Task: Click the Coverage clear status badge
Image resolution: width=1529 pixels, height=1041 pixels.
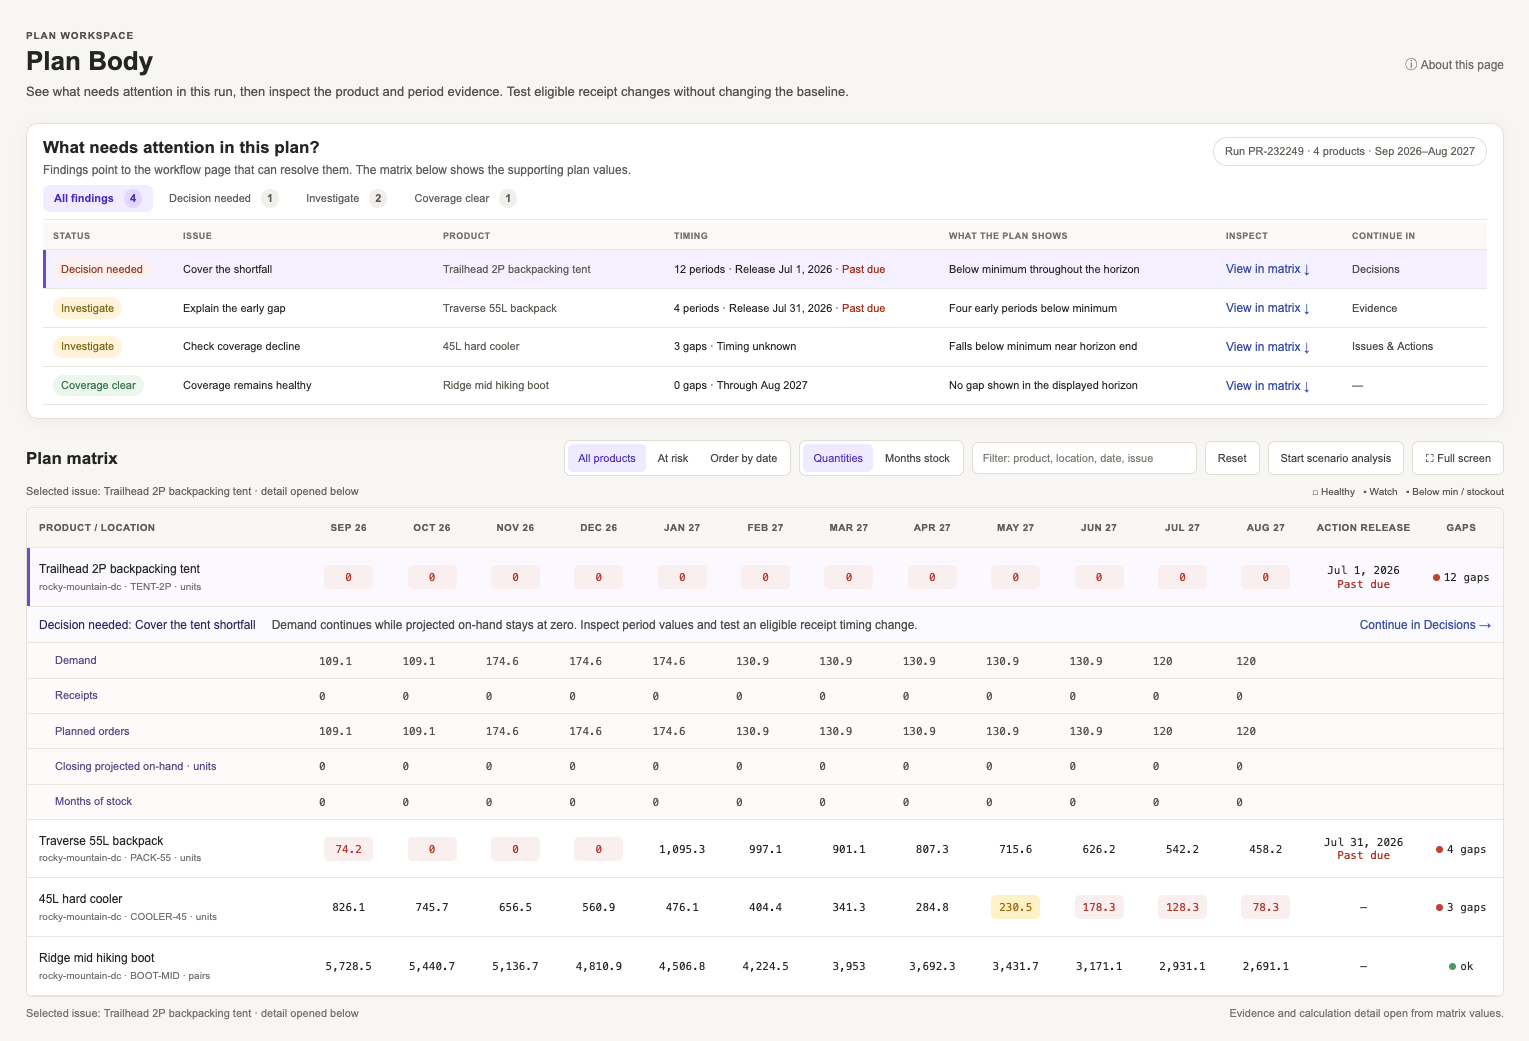Action: 98,385
